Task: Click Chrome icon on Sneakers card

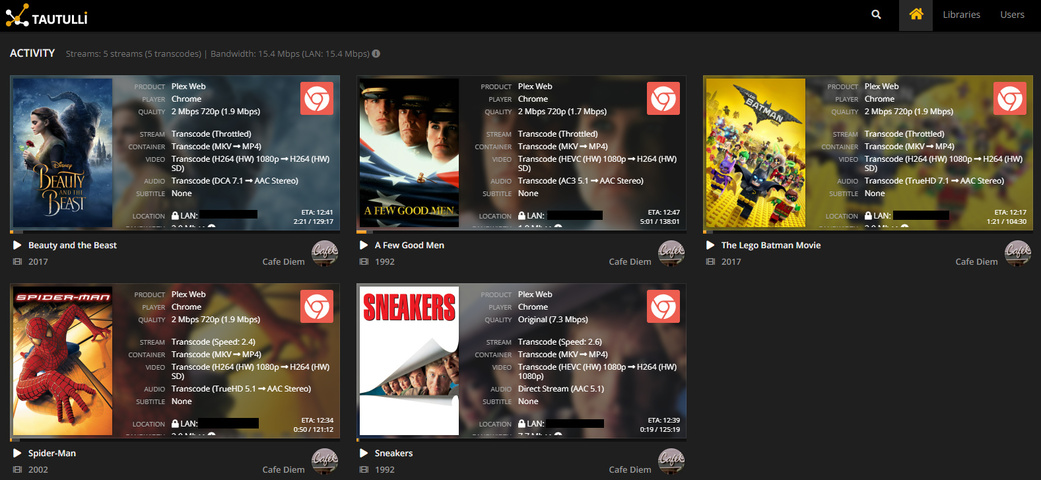Action: pyautogui.click(x=663, y=307)
